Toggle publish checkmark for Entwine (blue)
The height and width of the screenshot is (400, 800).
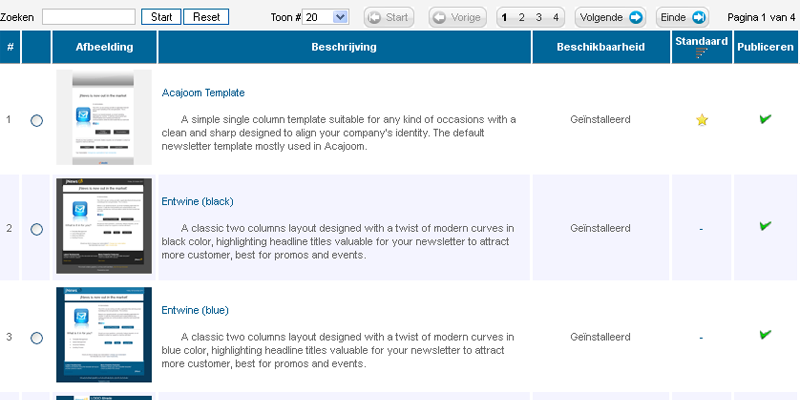[765, 334]
